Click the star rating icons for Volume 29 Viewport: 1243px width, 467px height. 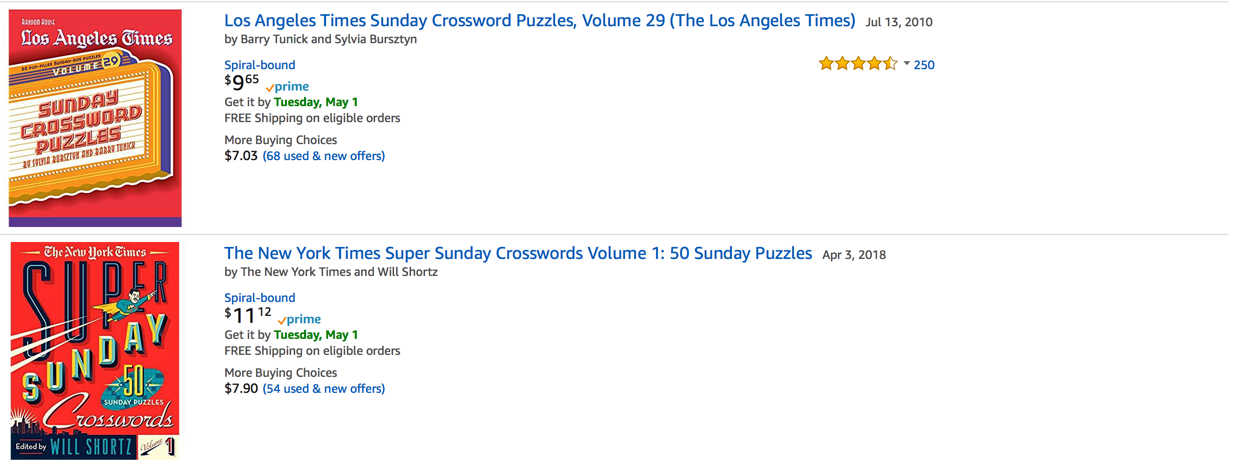[857, 64]
